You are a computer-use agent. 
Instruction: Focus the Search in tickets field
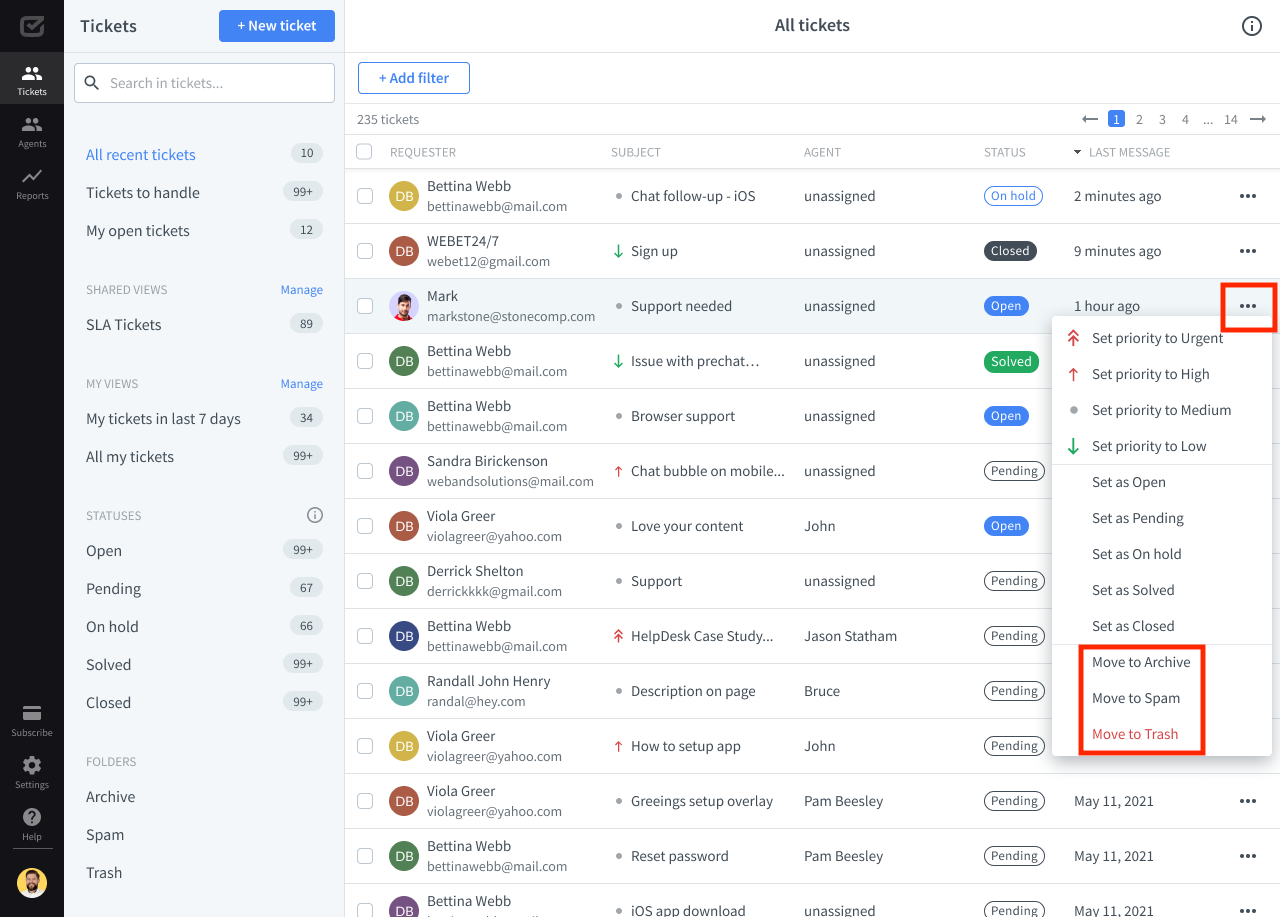pyautogui.click(x=204, y=83)
